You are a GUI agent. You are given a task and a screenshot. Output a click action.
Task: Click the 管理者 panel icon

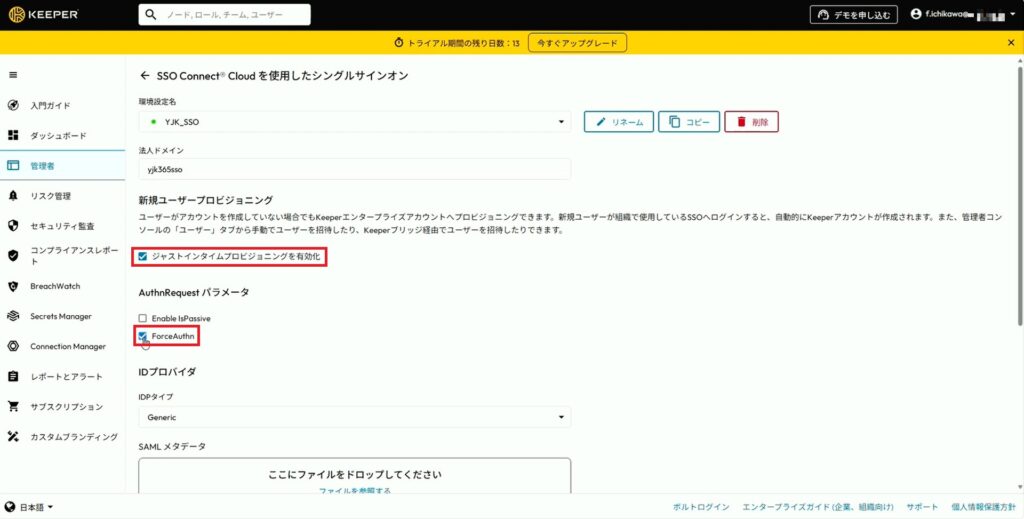pyautogui.click(x=13, y=165)
